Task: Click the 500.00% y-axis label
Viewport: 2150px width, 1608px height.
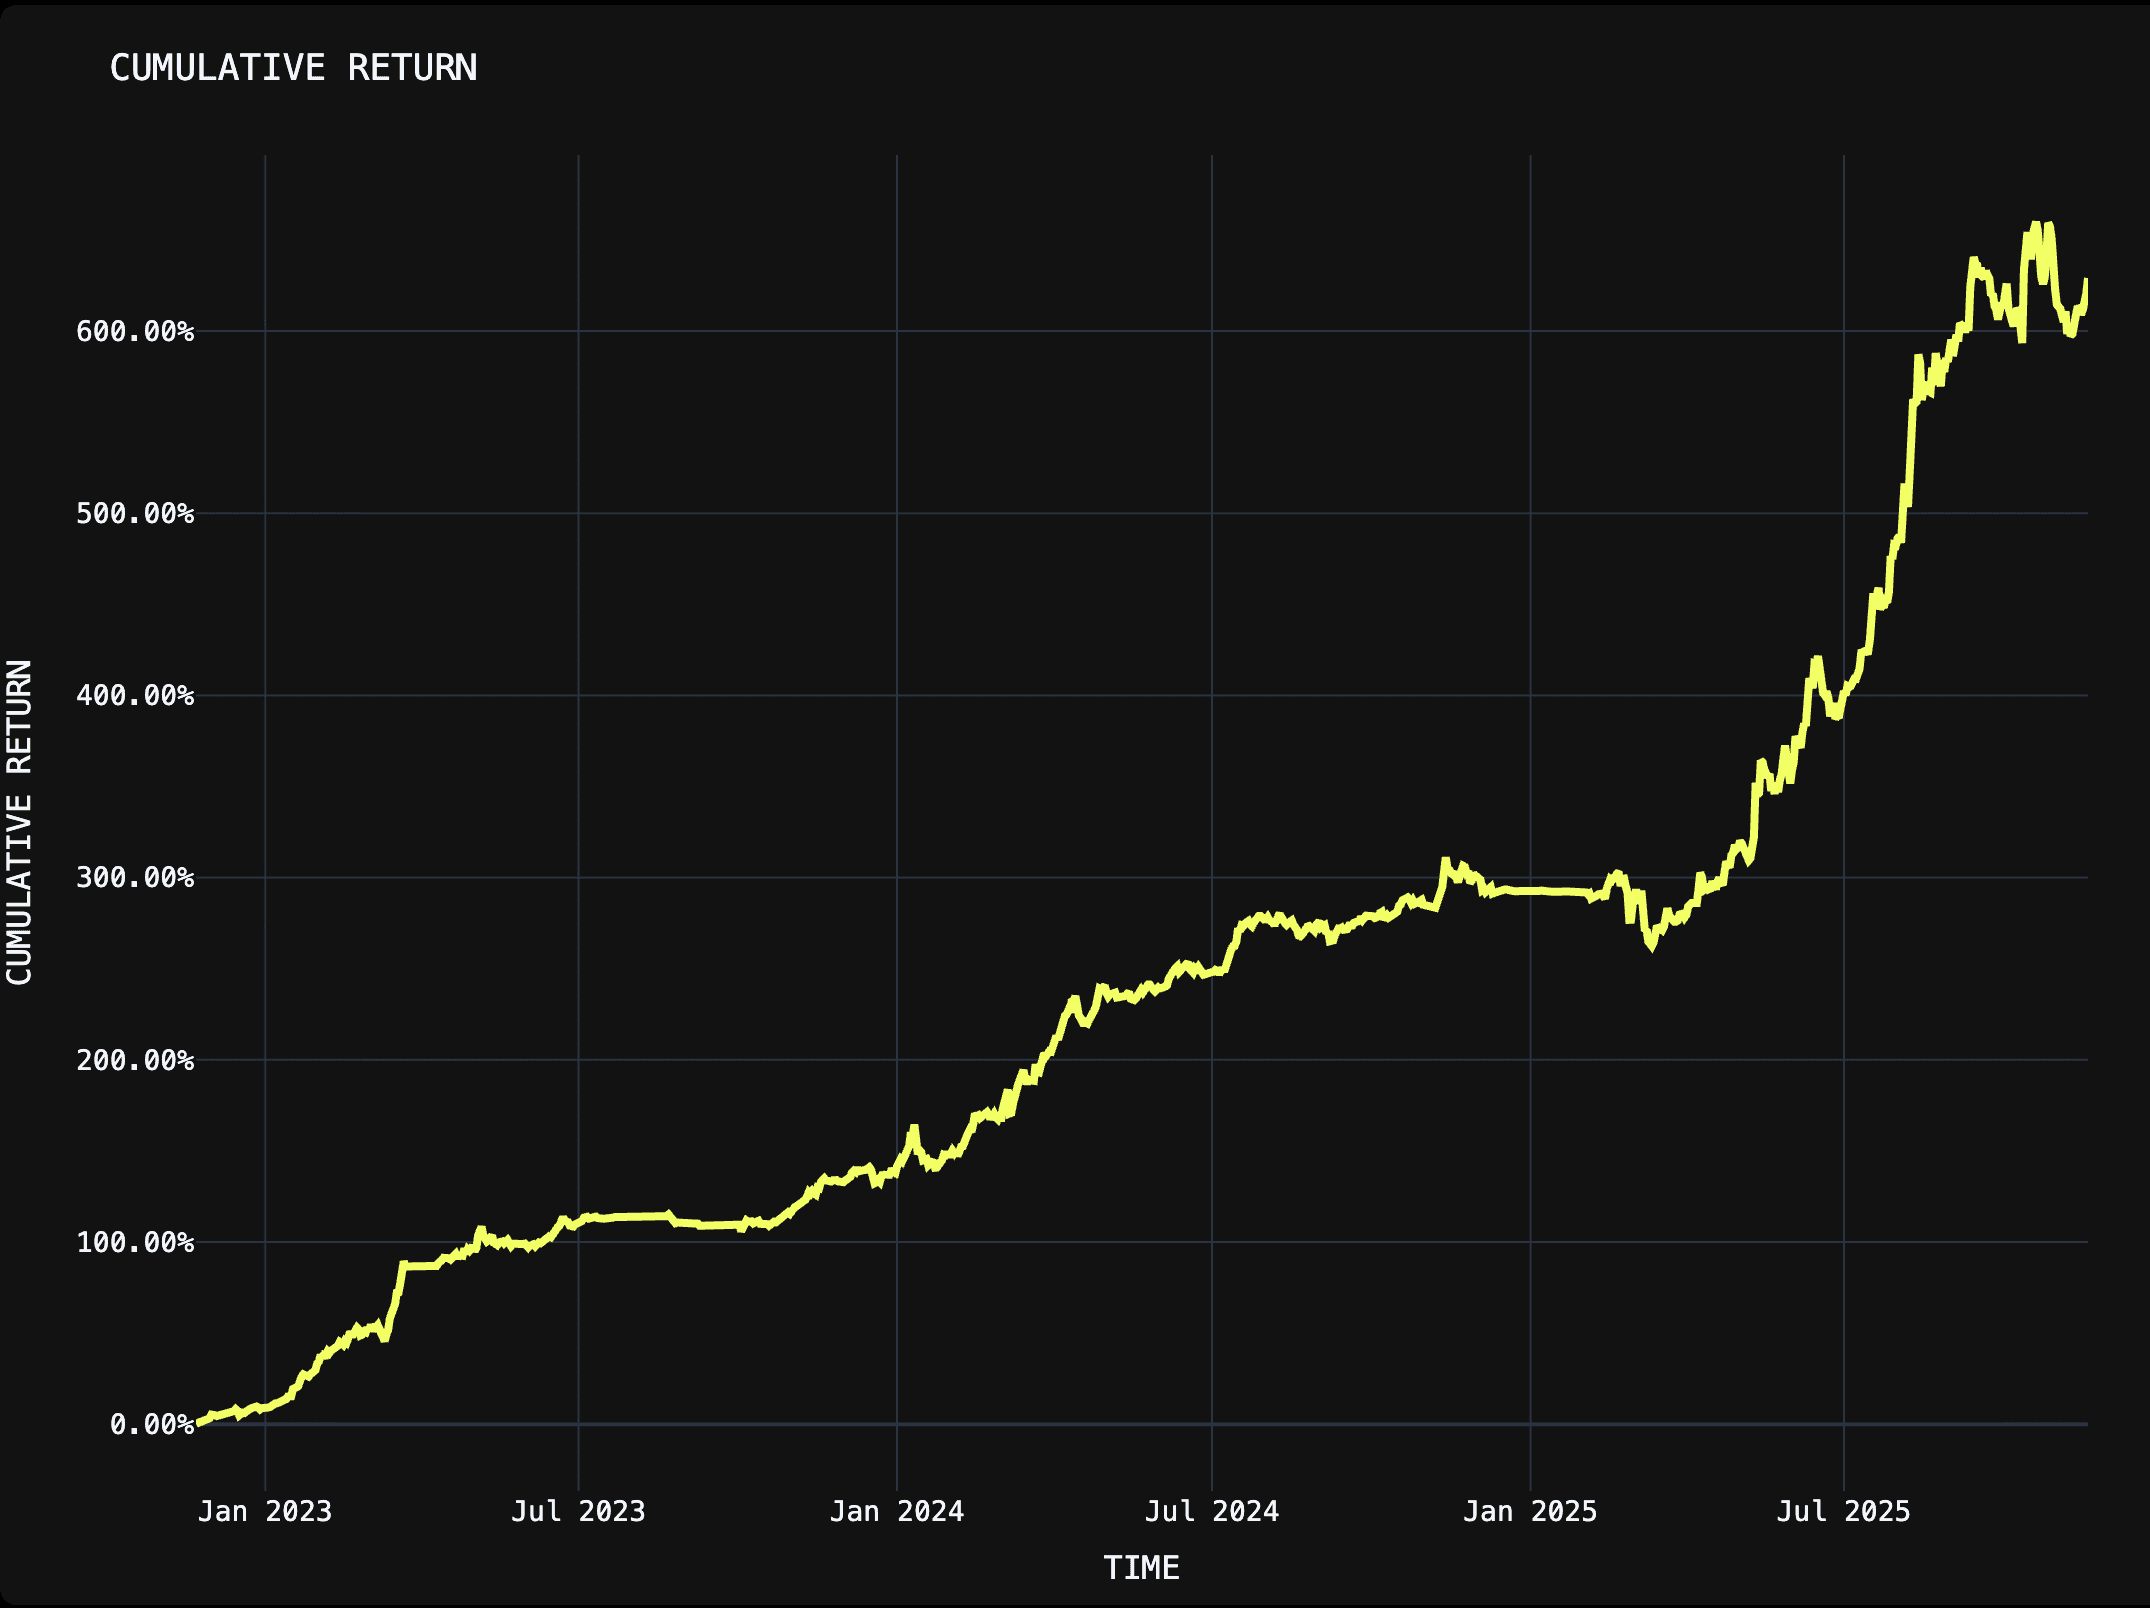Action: tap(135, 513)
